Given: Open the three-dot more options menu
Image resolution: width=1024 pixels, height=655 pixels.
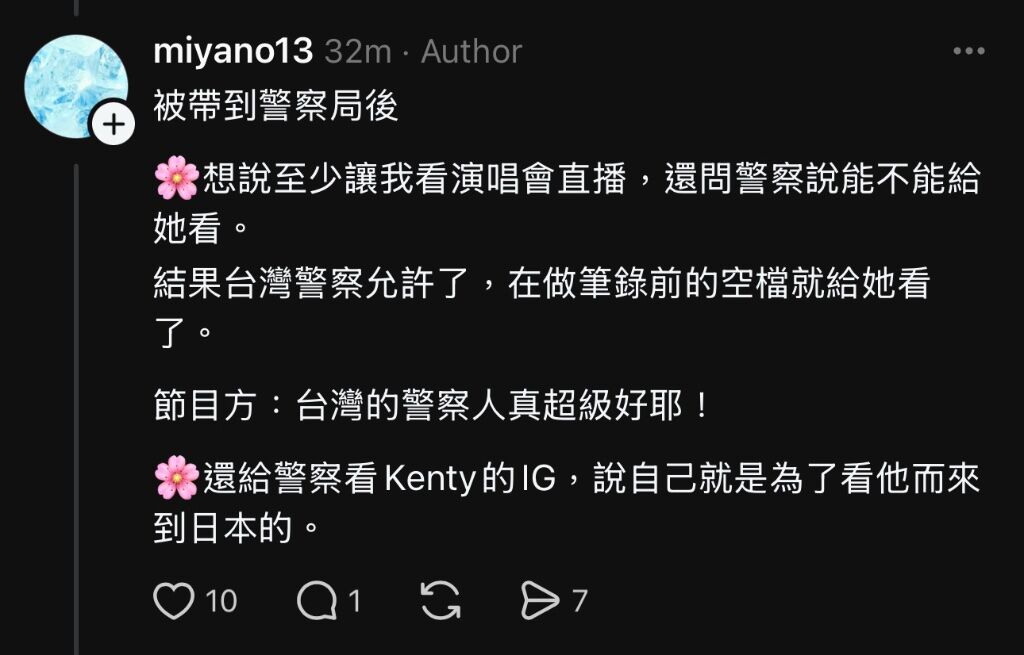Looking at the screenshot, I should coord(969,51).
